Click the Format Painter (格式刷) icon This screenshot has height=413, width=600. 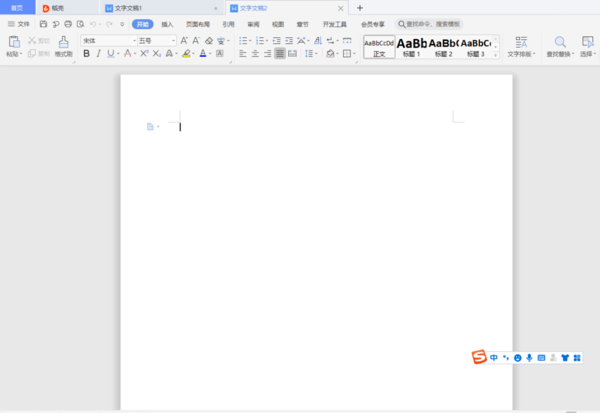click(64, 42)
